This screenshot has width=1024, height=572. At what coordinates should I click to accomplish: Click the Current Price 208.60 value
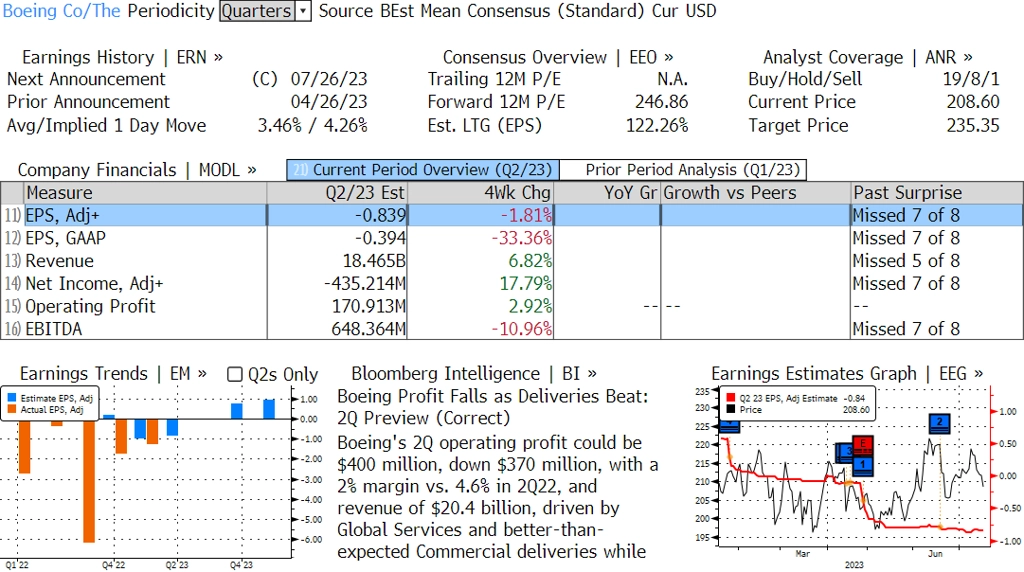point(973,102)
